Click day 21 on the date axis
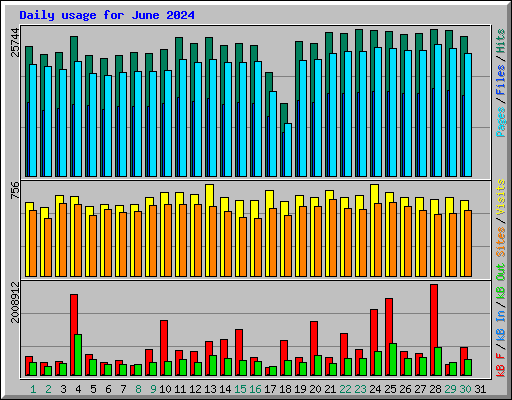This screenshot has height=400, width=512. (330, 389)
